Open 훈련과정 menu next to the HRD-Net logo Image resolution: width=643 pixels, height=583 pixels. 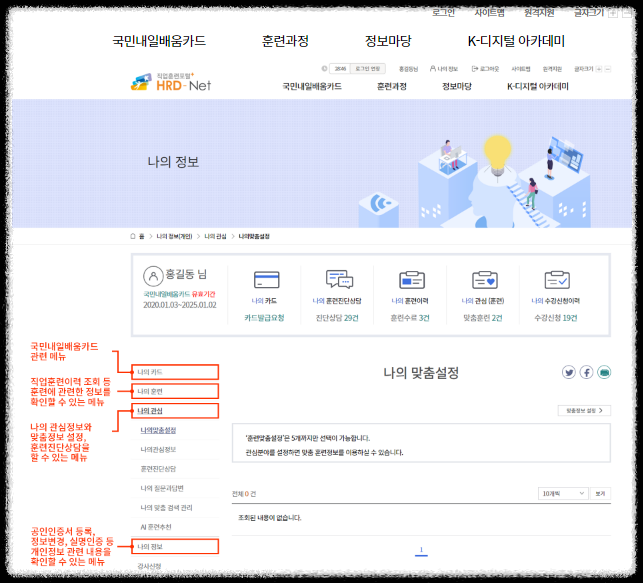pos(392,86)
